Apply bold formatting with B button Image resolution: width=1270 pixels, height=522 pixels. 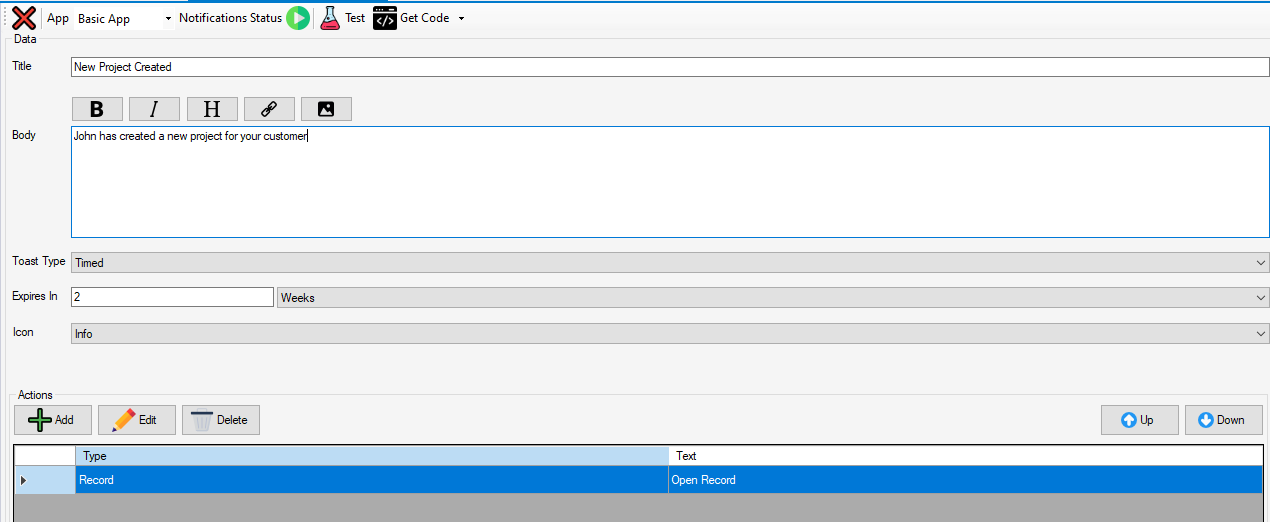97,109
